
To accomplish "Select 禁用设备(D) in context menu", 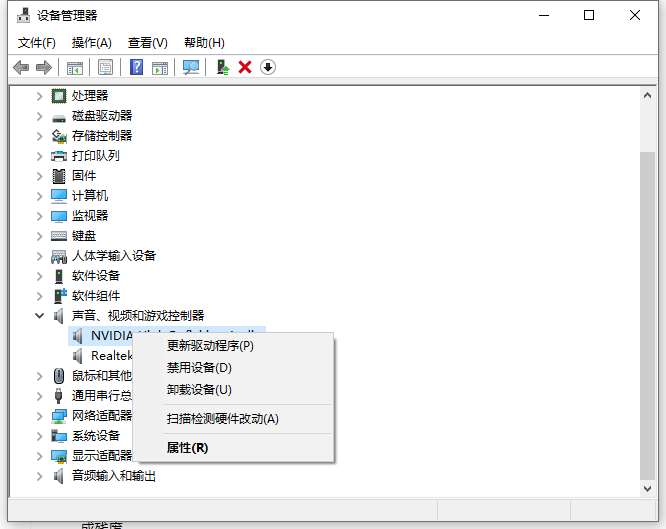I will point(199,368).
